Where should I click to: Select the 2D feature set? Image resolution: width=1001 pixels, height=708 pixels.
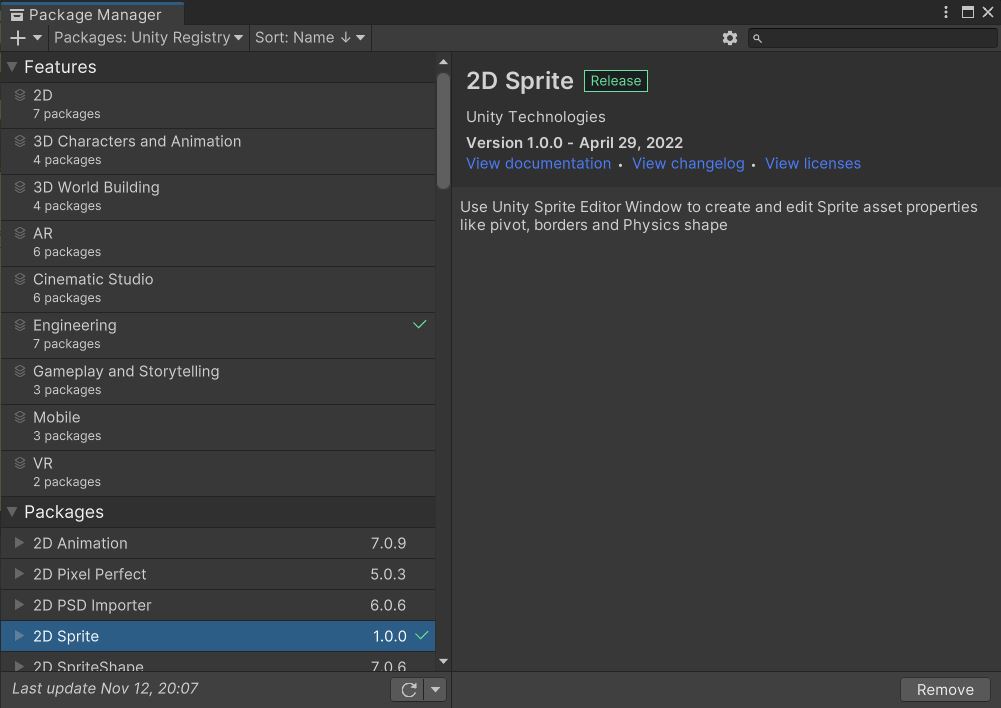click(218, 105)
